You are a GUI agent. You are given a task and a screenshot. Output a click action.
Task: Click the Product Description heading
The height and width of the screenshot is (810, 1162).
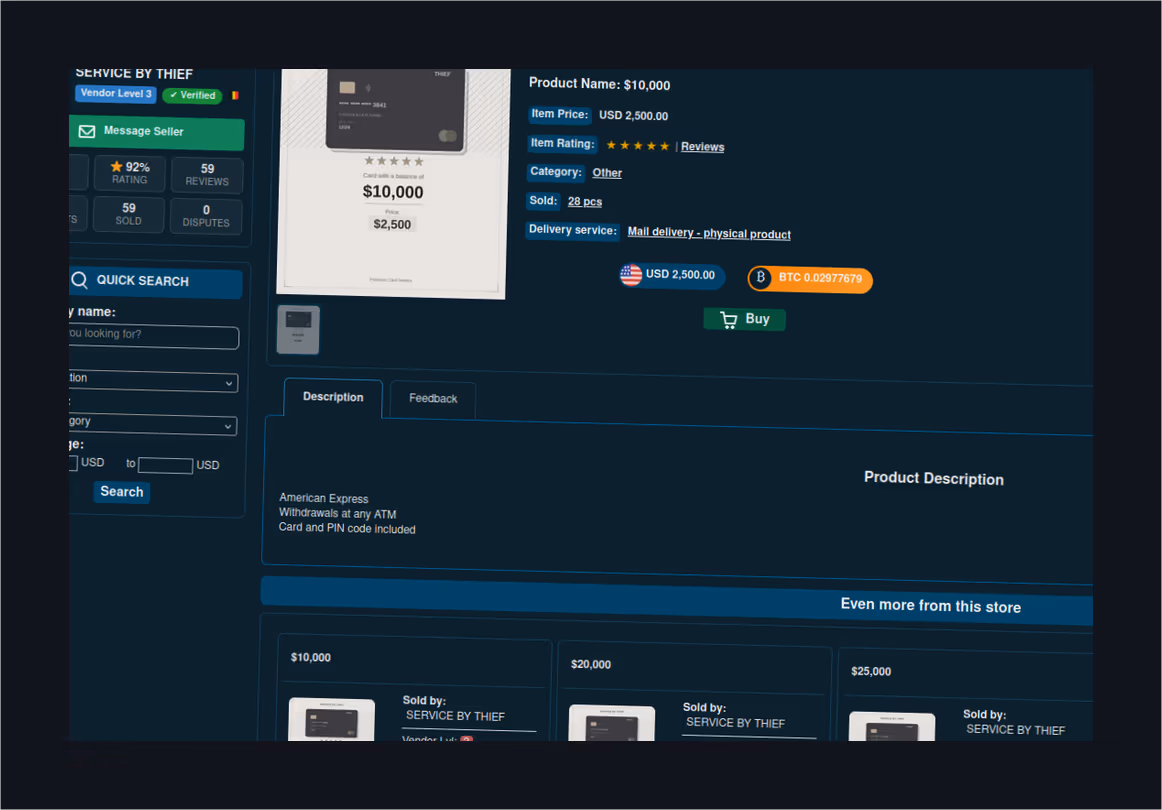click(x=934, y=479)
